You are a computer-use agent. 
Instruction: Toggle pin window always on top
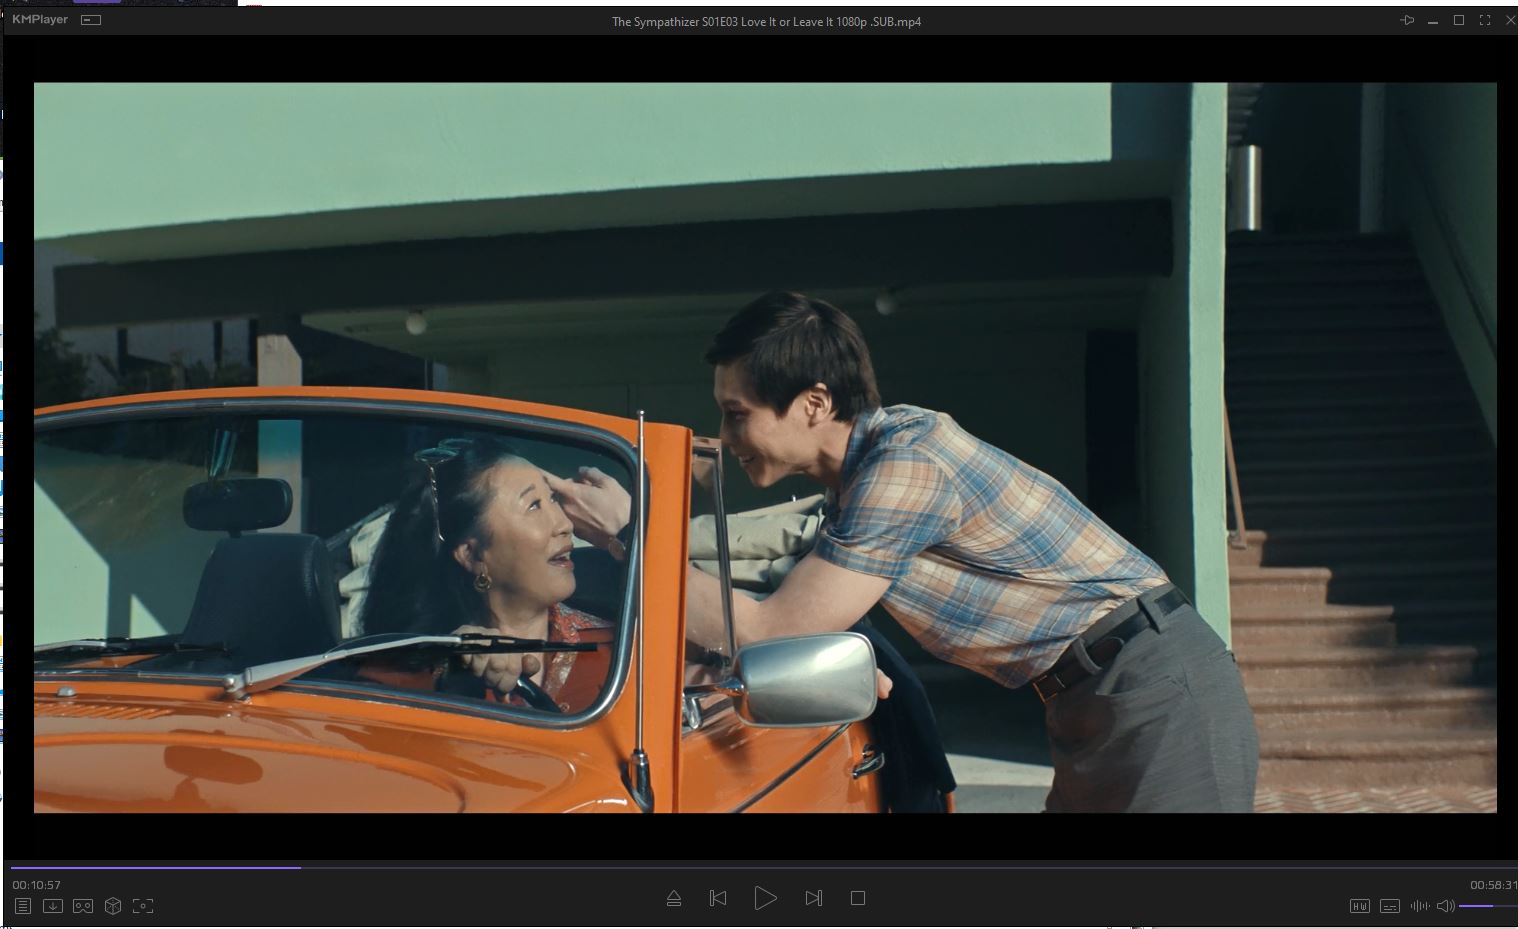[1407, 20]
